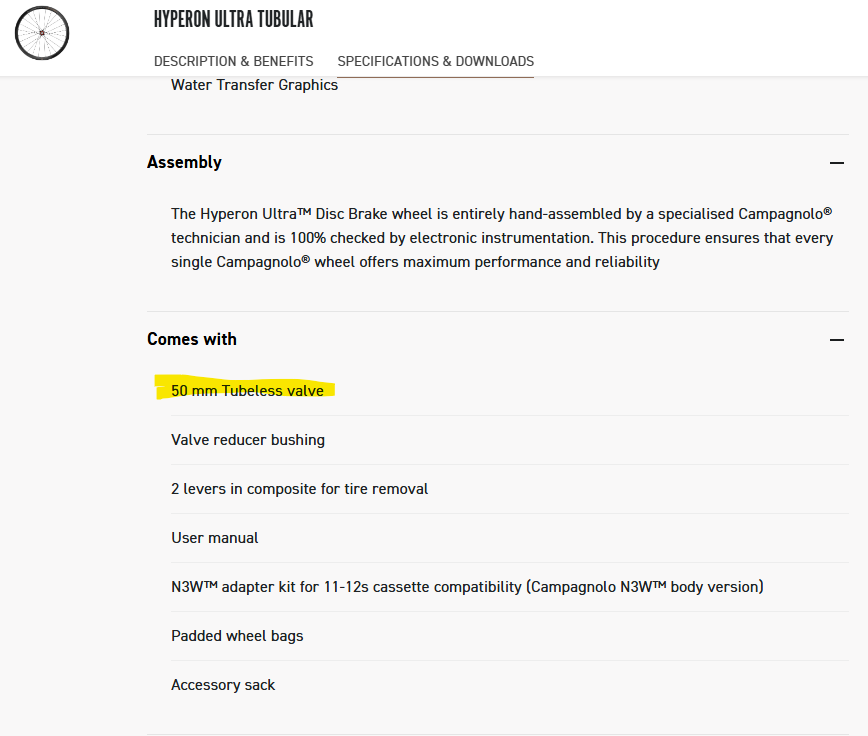Click the N3W adapter kit item
The width and height of the screenshot is (868, 736).
point(467,587)
